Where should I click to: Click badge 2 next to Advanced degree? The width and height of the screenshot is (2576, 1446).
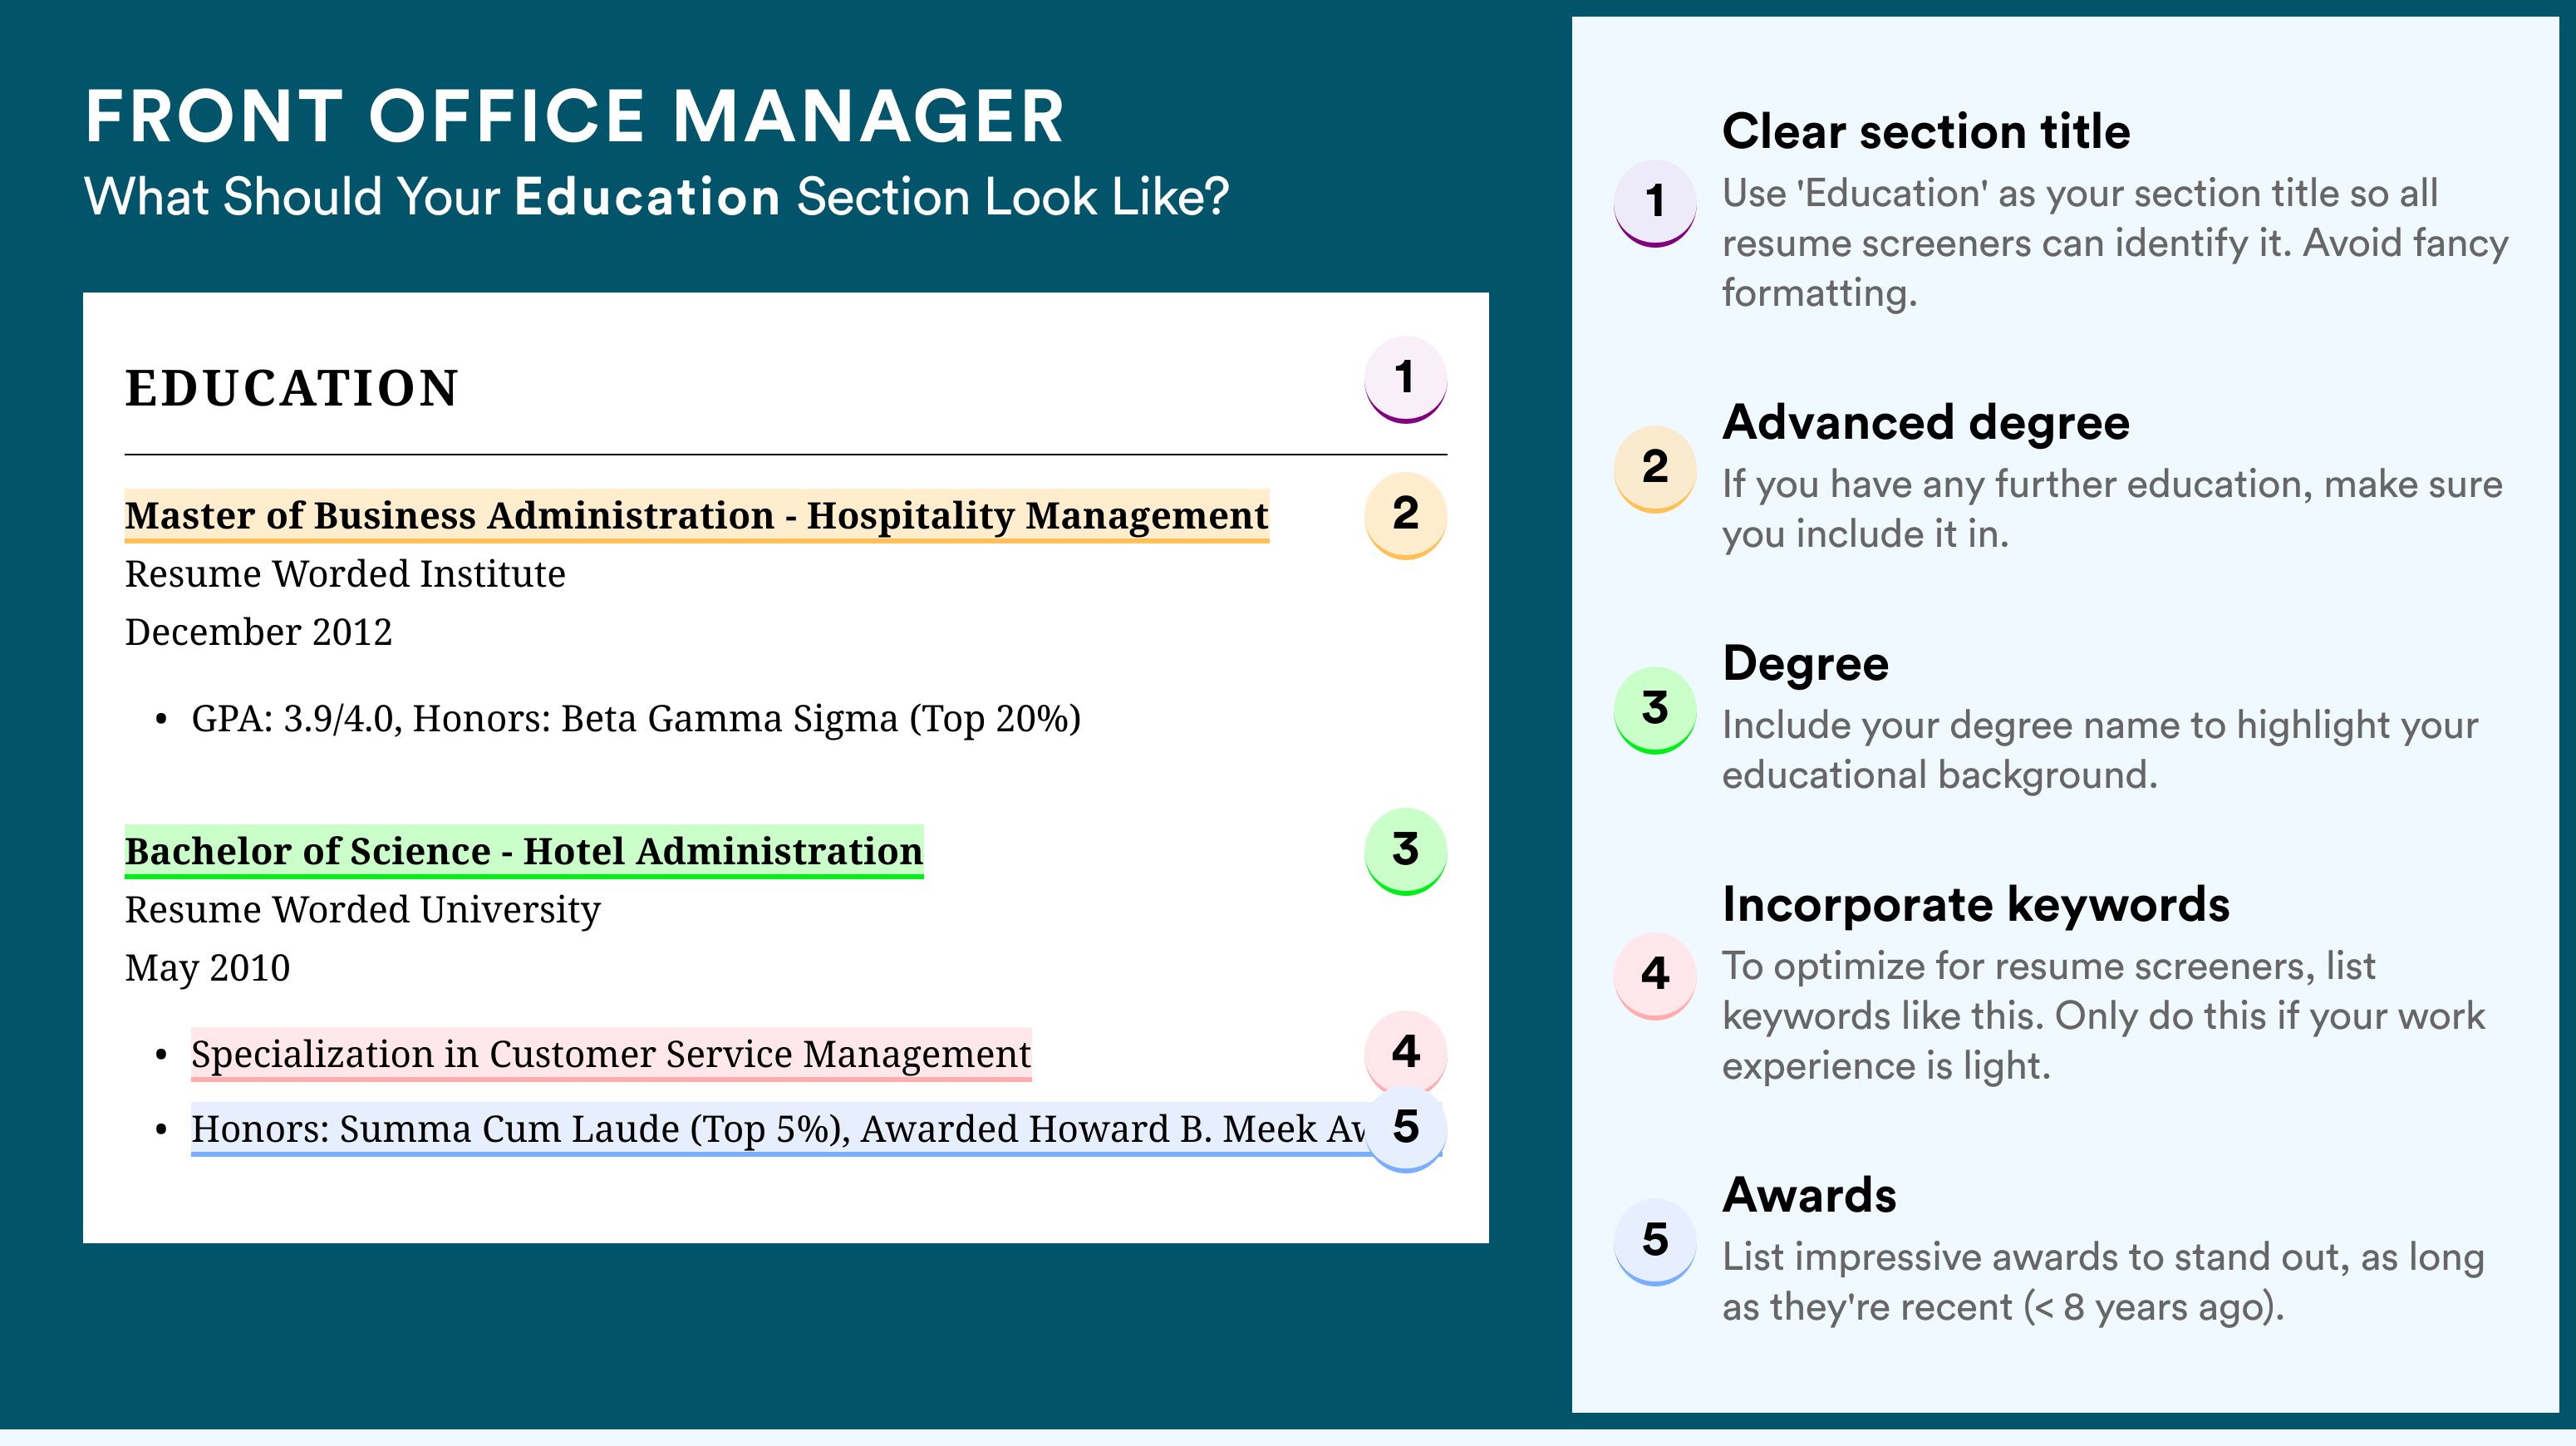pos(1655,467)
